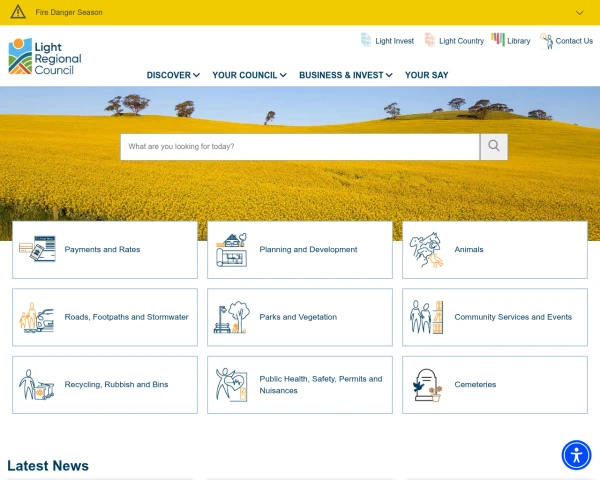Viewport: 600px width, 480px height.
Task: Click the Light Regional Council logo
Action: (x=45, y=57)
